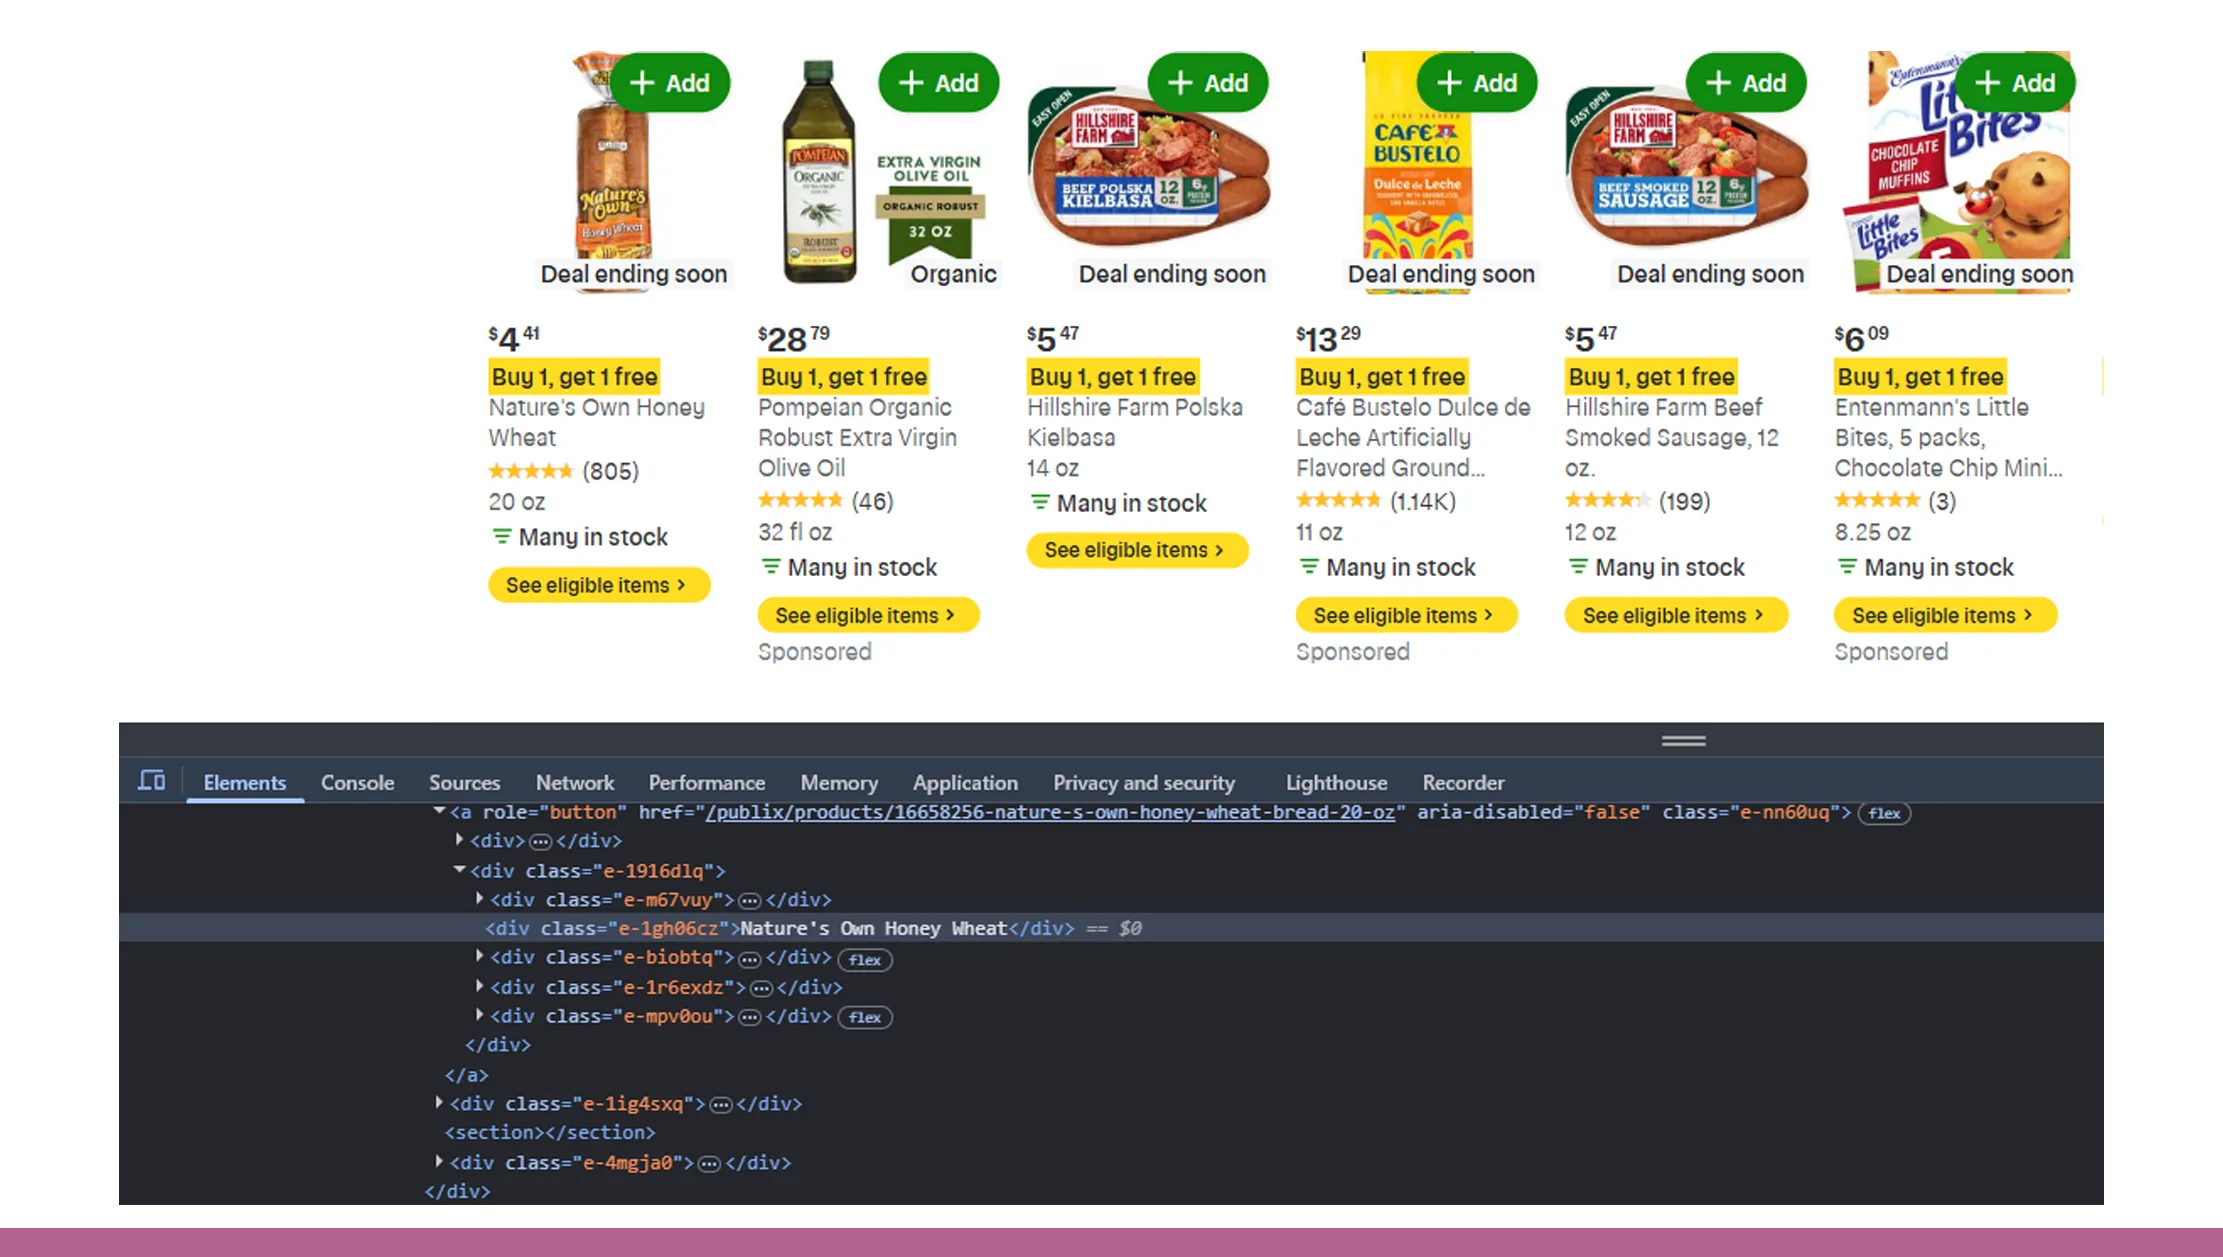Add Nature's Own Honey Wheat bread

(669, 83)
